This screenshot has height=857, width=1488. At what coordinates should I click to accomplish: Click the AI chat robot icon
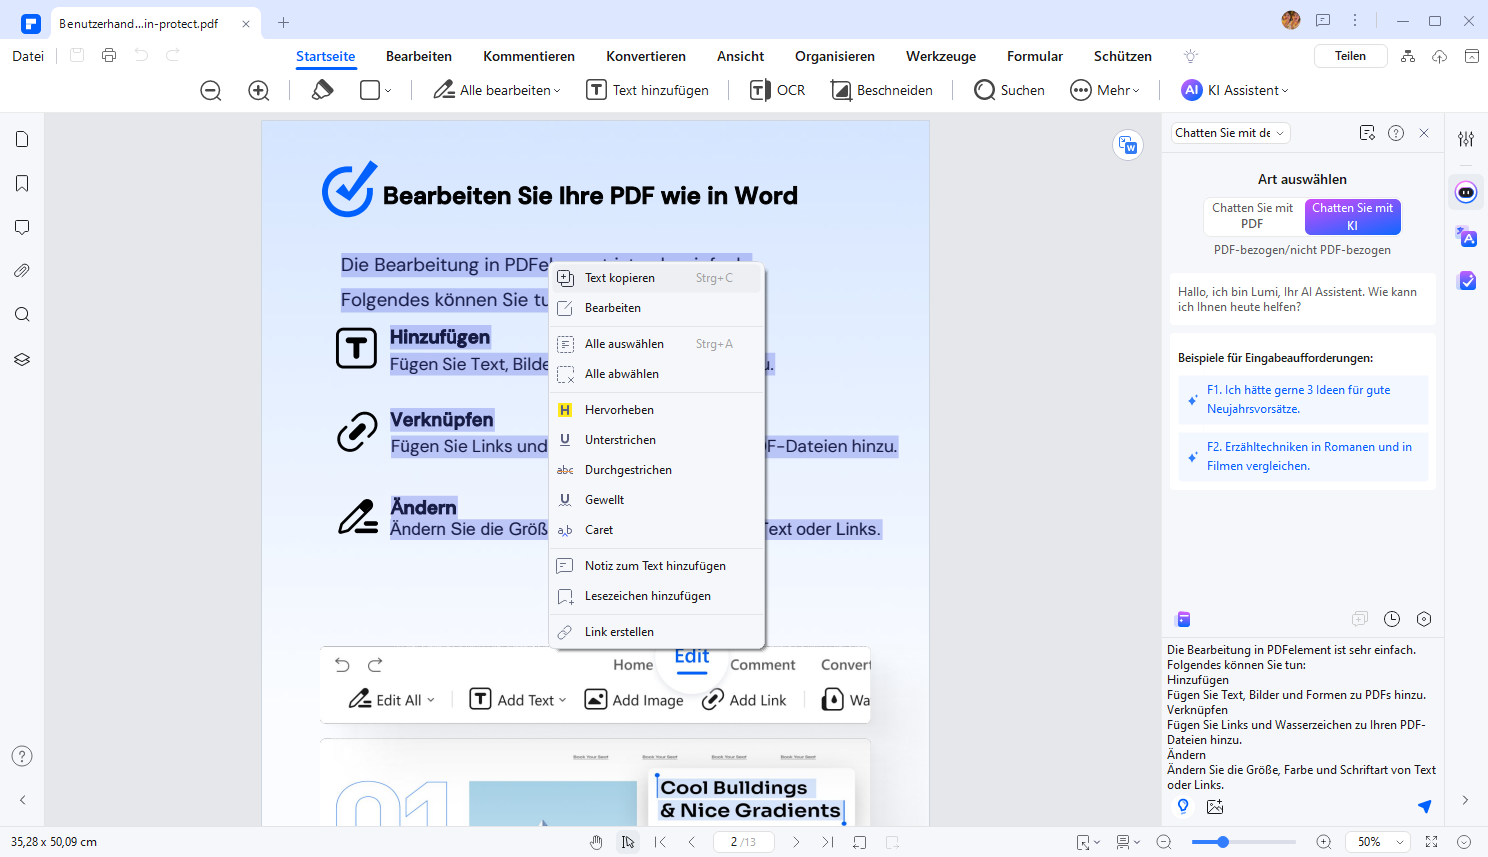pyautogui.click(x=1466, y=192)
